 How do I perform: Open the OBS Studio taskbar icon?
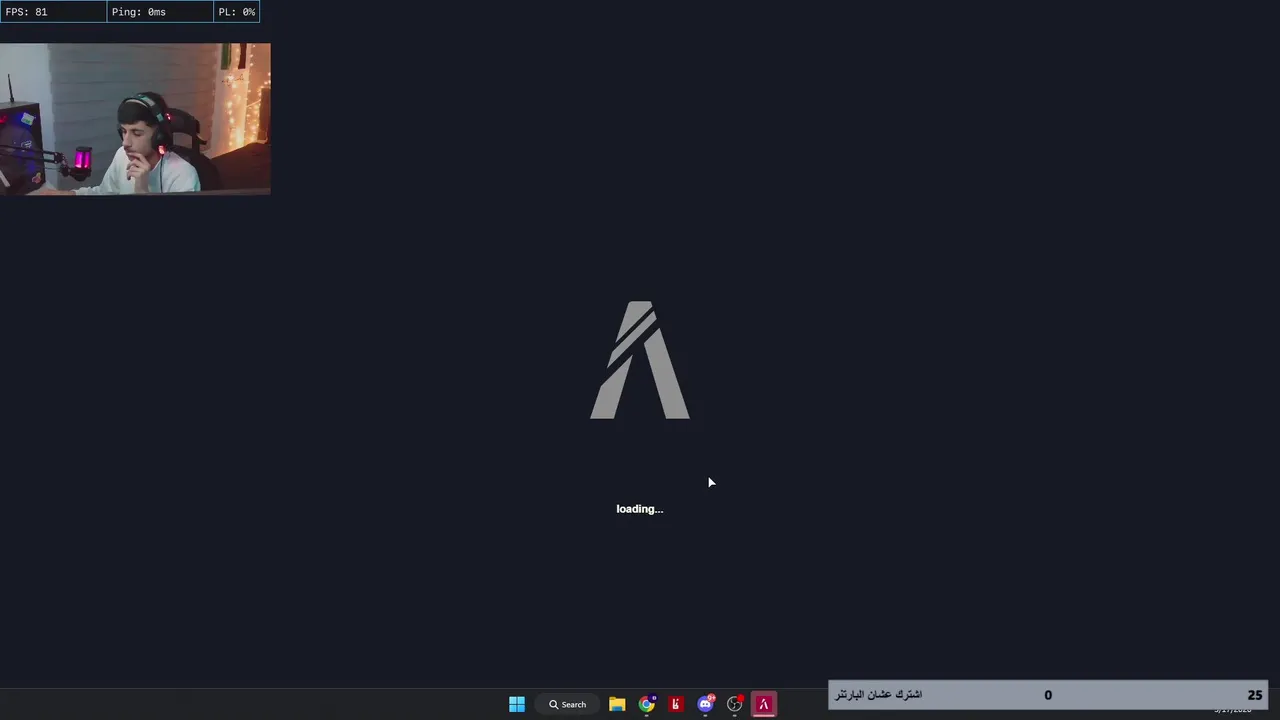pyautogui.click(x=735, y=704)
